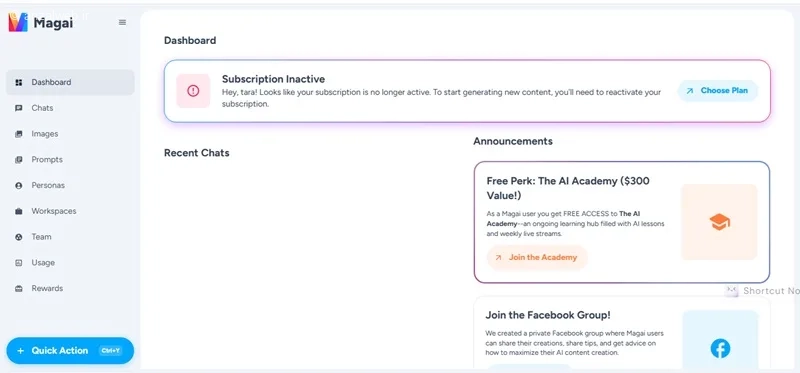Click the Images gallery icon
The width and height of the screenshot is (800, 373).
coord(19,134)
